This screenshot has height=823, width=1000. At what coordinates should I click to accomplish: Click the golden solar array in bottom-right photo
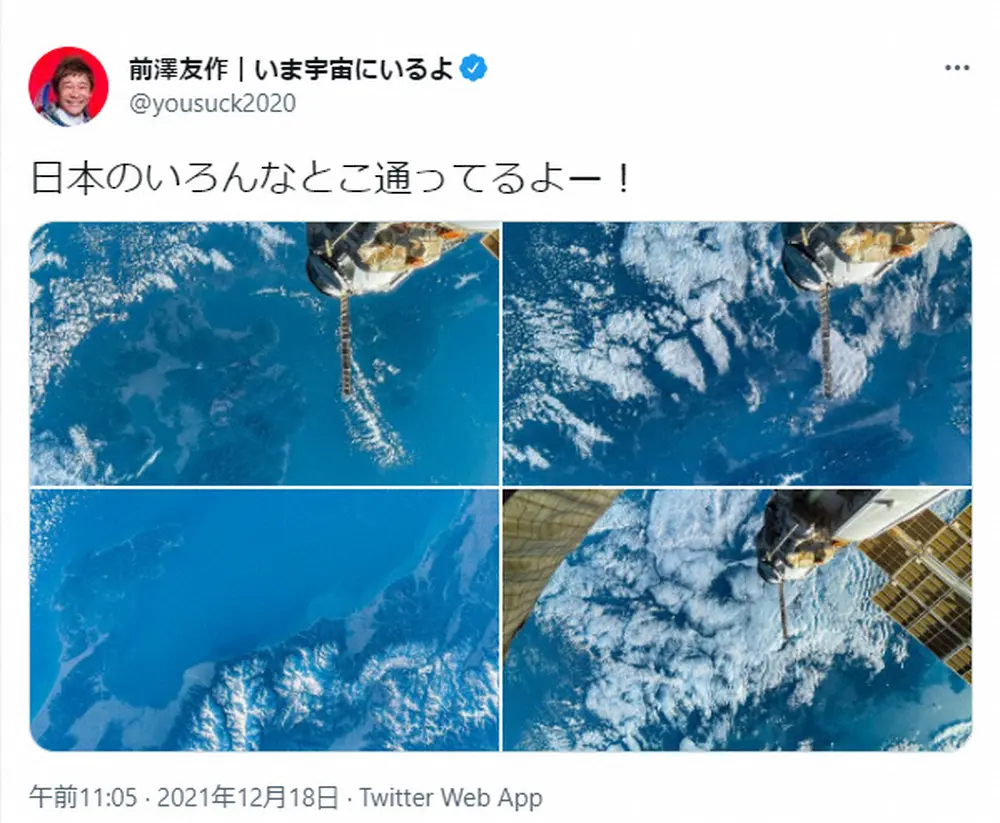918,589
